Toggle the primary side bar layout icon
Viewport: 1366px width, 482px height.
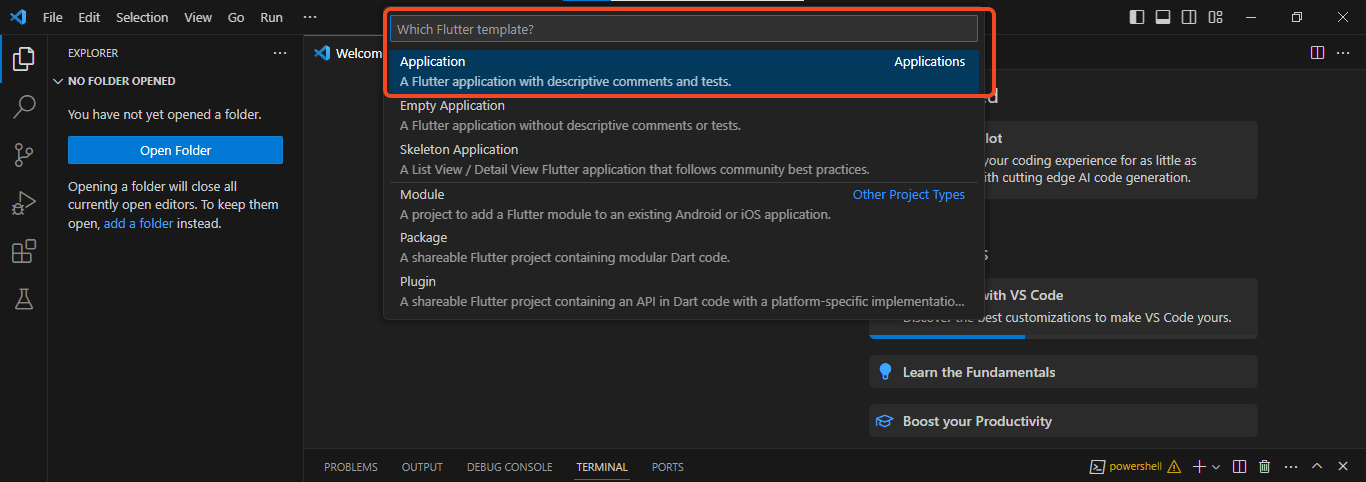pos(1137,17)
